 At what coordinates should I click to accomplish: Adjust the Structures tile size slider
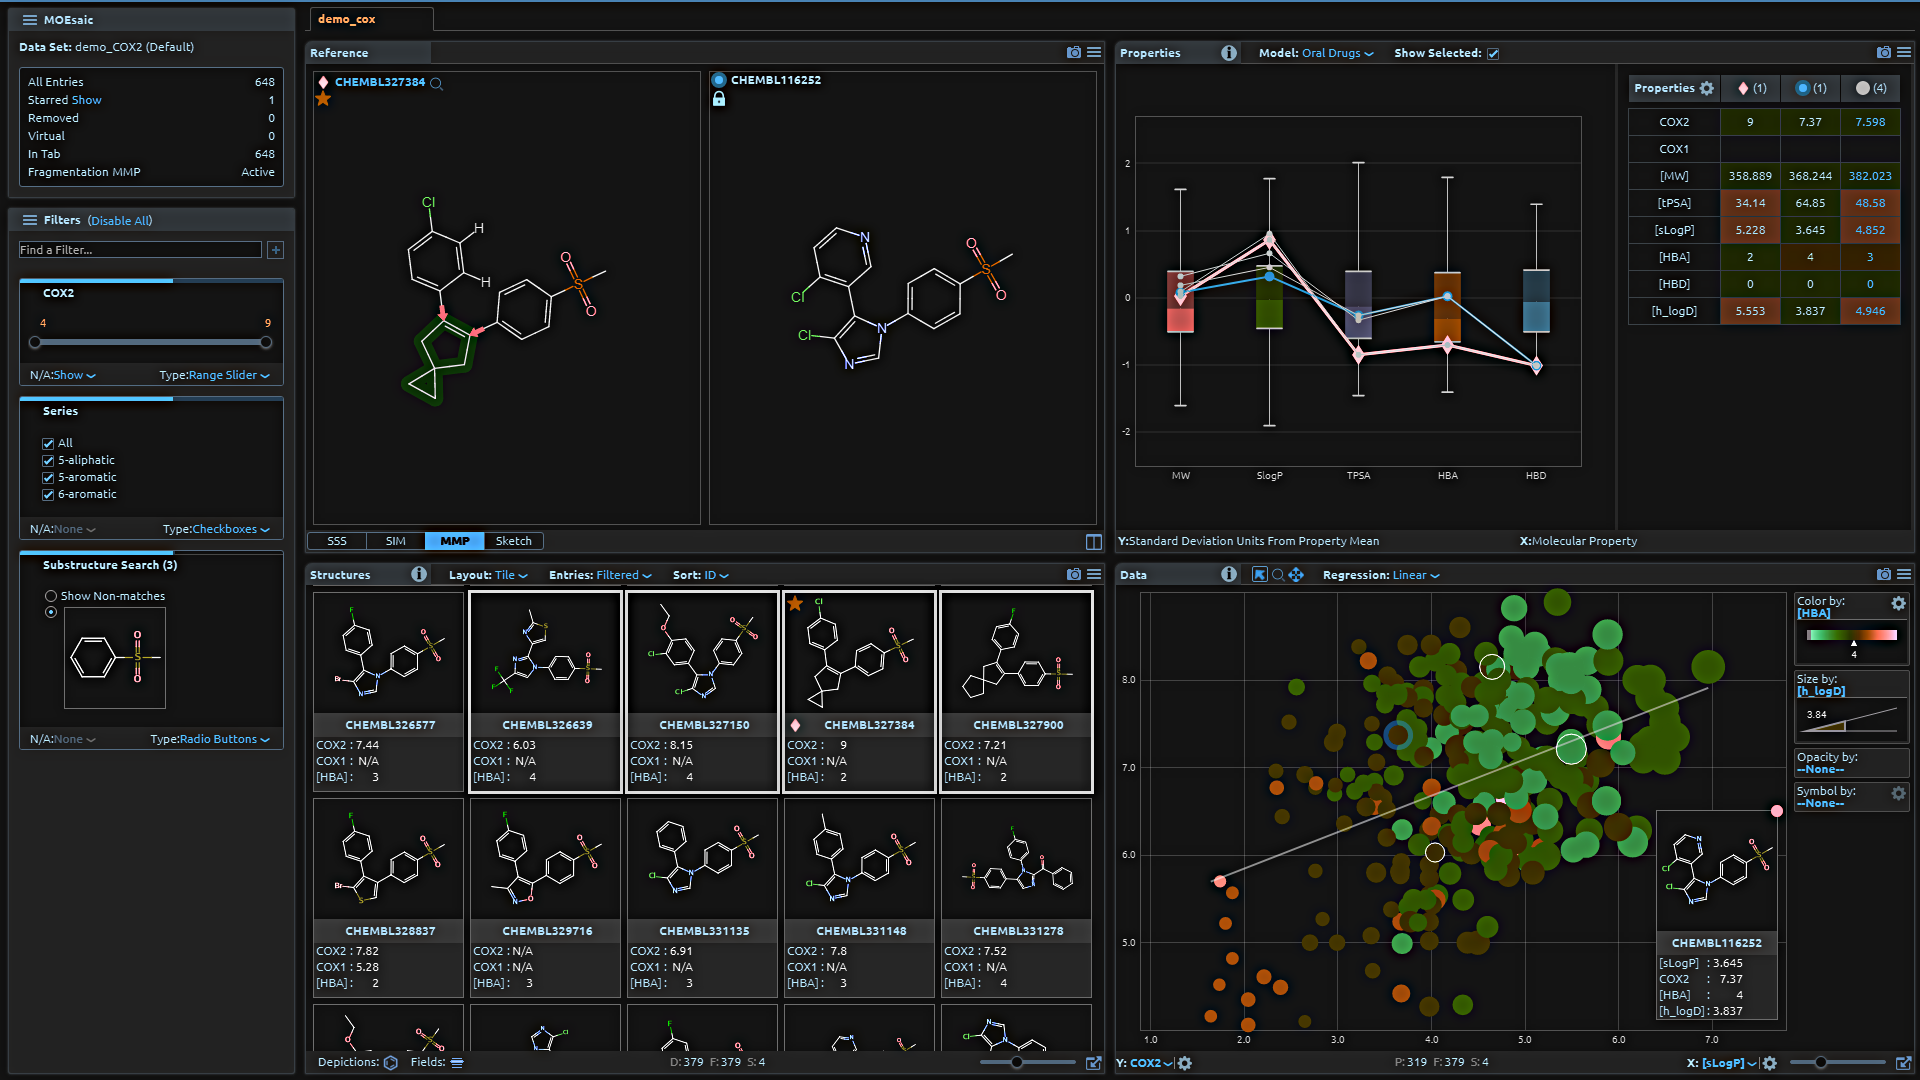[x=1017, y=1063]
